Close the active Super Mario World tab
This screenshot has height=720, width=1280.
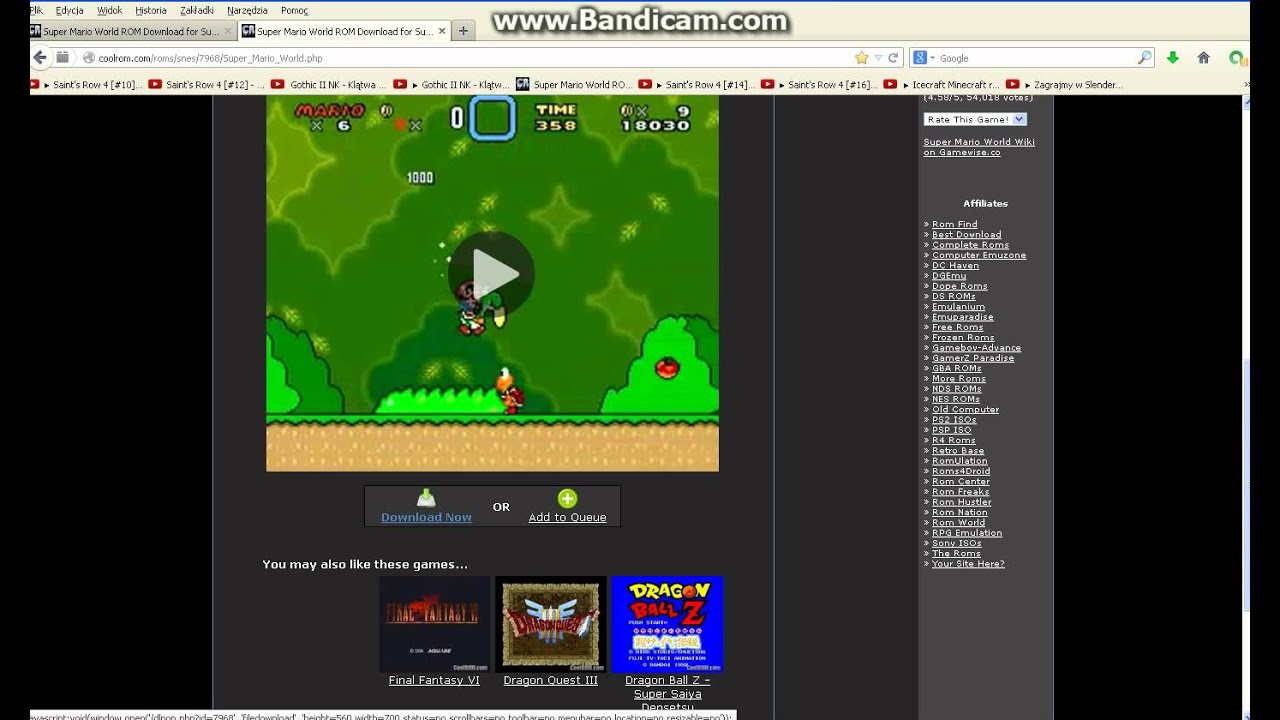(441, 31)
